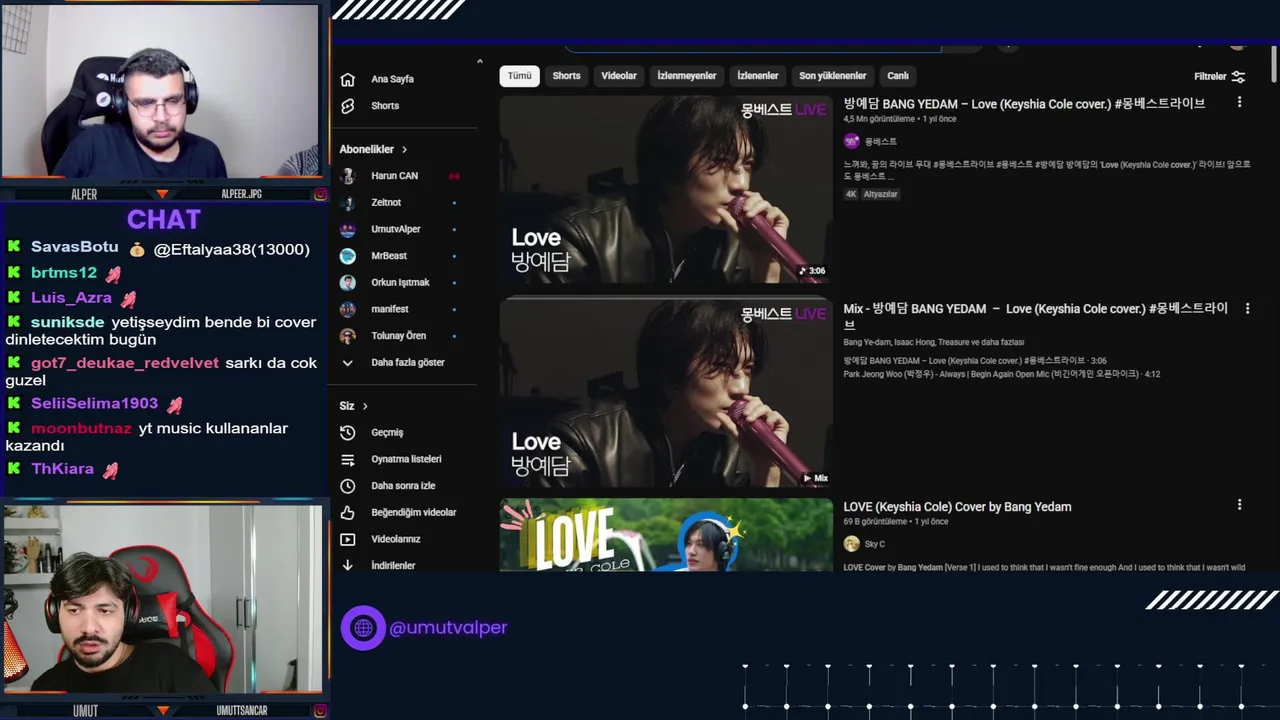Open Zeitnot channel avatar
Image resolution: width=1280 pixels, height=720 pixels.
(x=347, y=203)
